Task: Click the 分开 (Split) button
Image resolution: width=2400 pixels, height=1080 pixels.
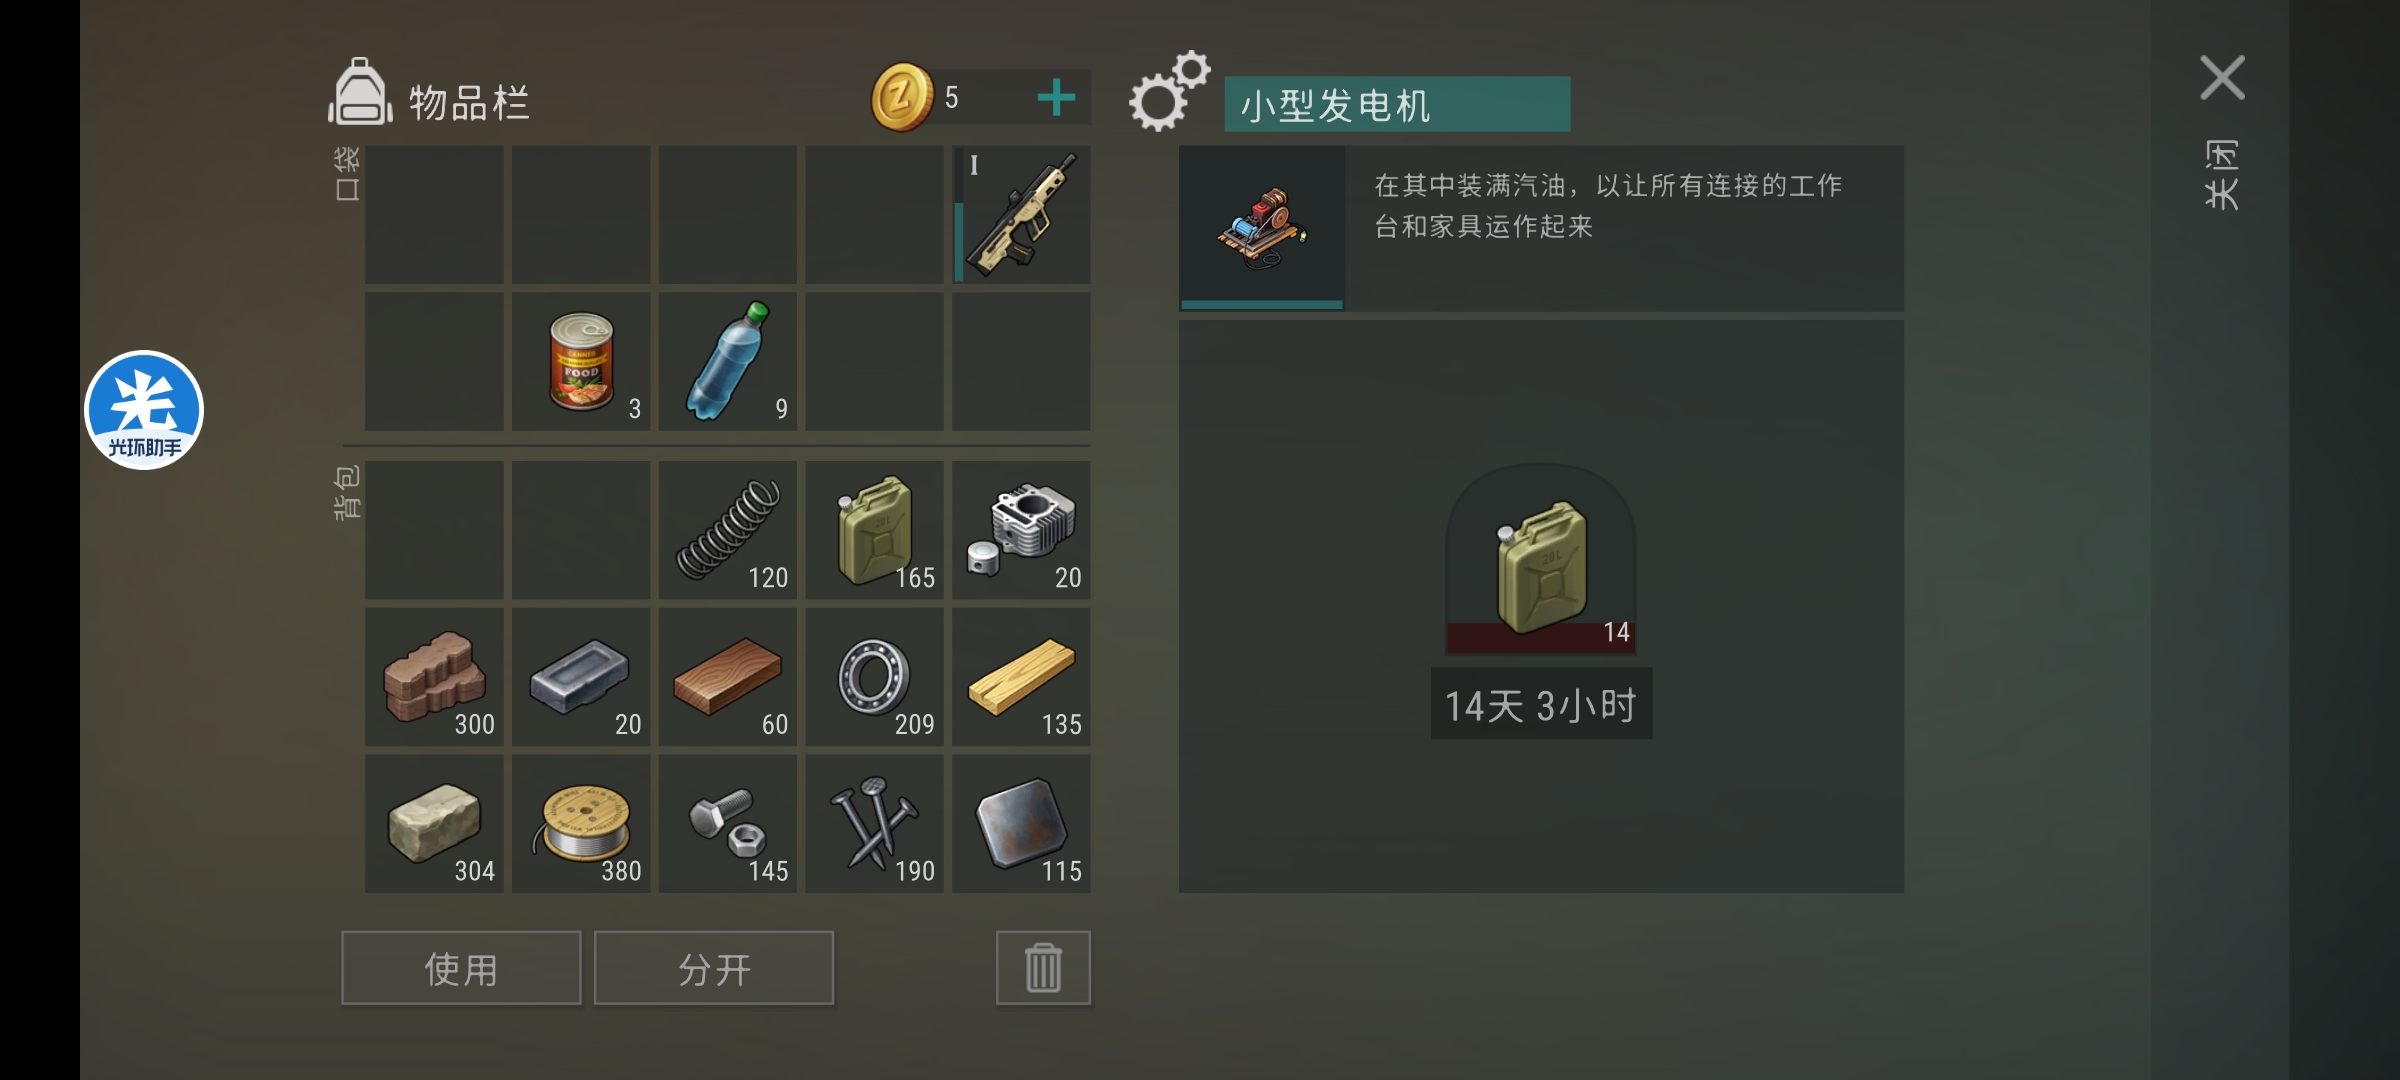Action: click(x=714, y=968)
